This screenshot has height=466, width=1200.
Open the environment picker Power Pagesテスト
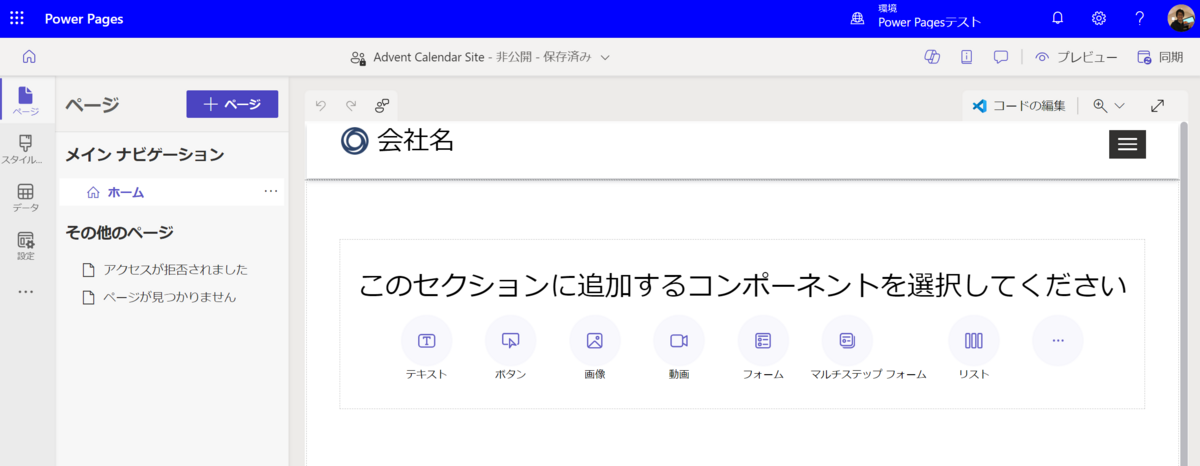(916, 18)
